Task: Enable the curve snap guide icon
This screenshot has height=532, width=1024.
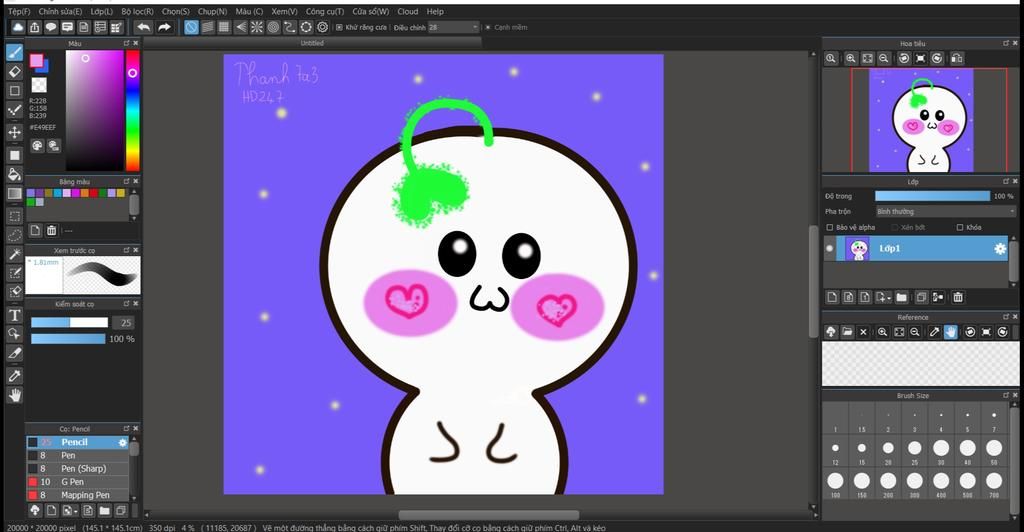Action: pyautogui.click(x=289, y=27)
